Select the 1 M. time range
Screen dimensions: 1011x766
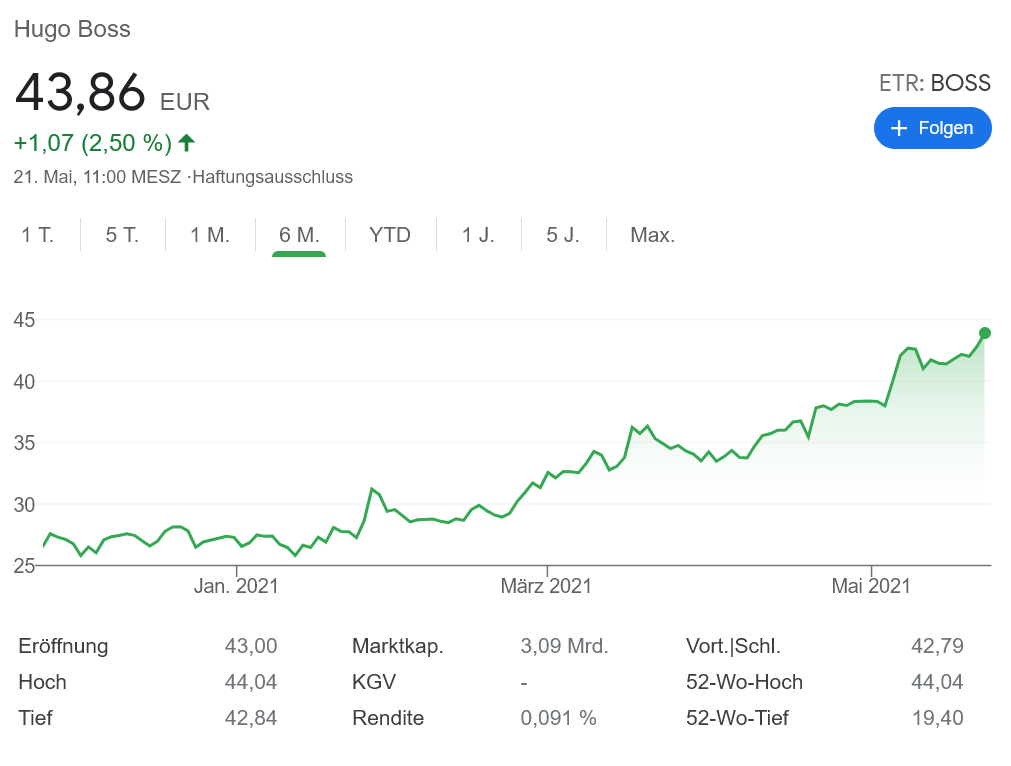click(x=210, y=235)
